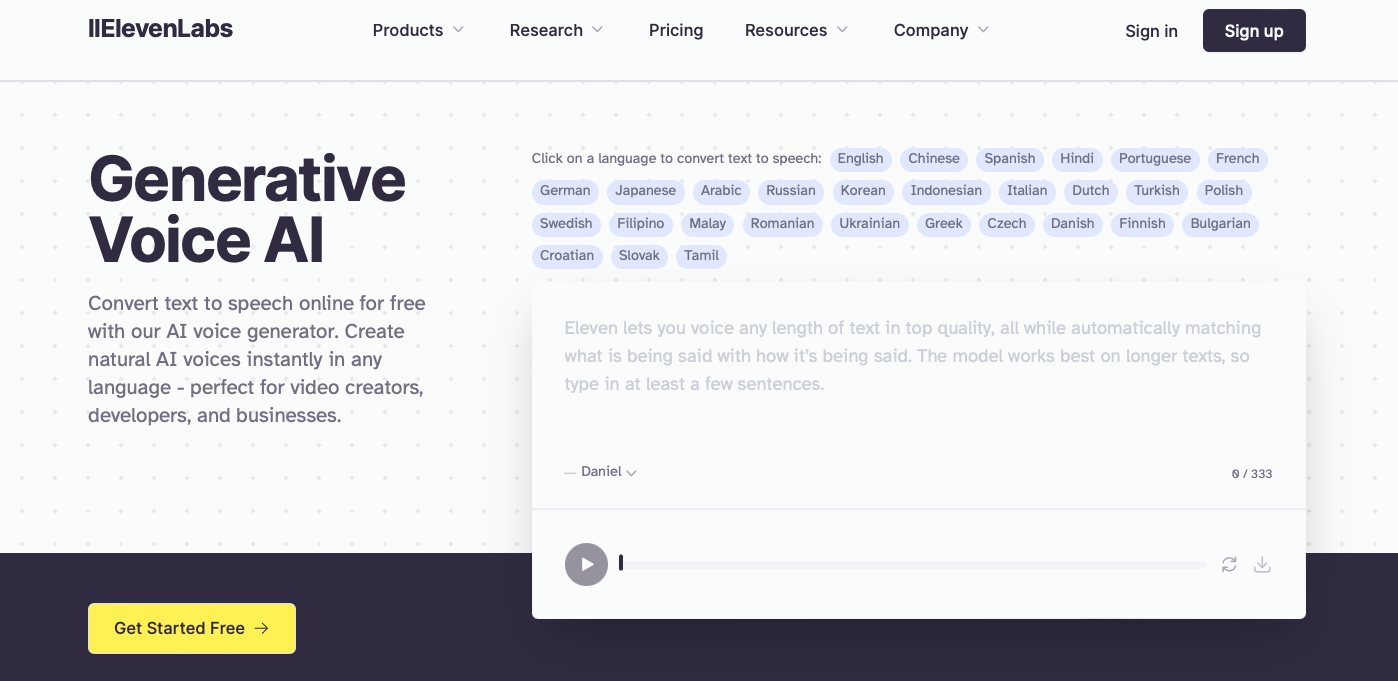Click the ElevenLabs logo

(x=160, y=29)
